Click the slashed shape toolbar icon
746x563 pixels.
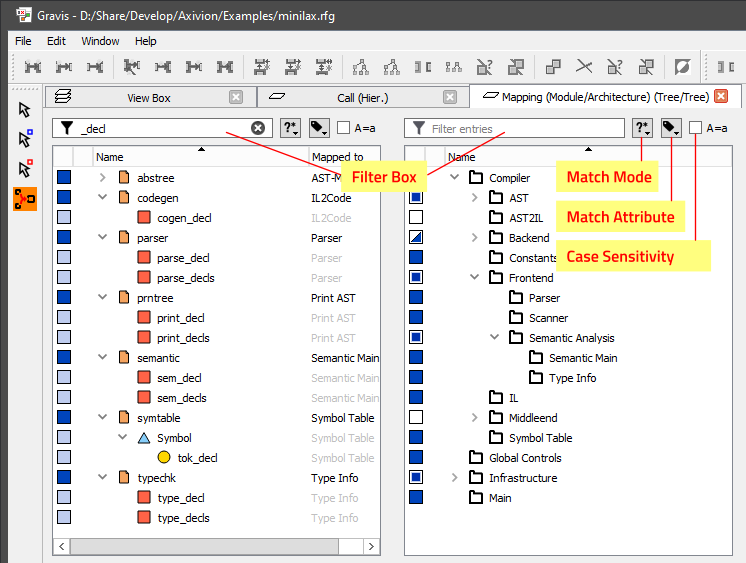point(682,67)
